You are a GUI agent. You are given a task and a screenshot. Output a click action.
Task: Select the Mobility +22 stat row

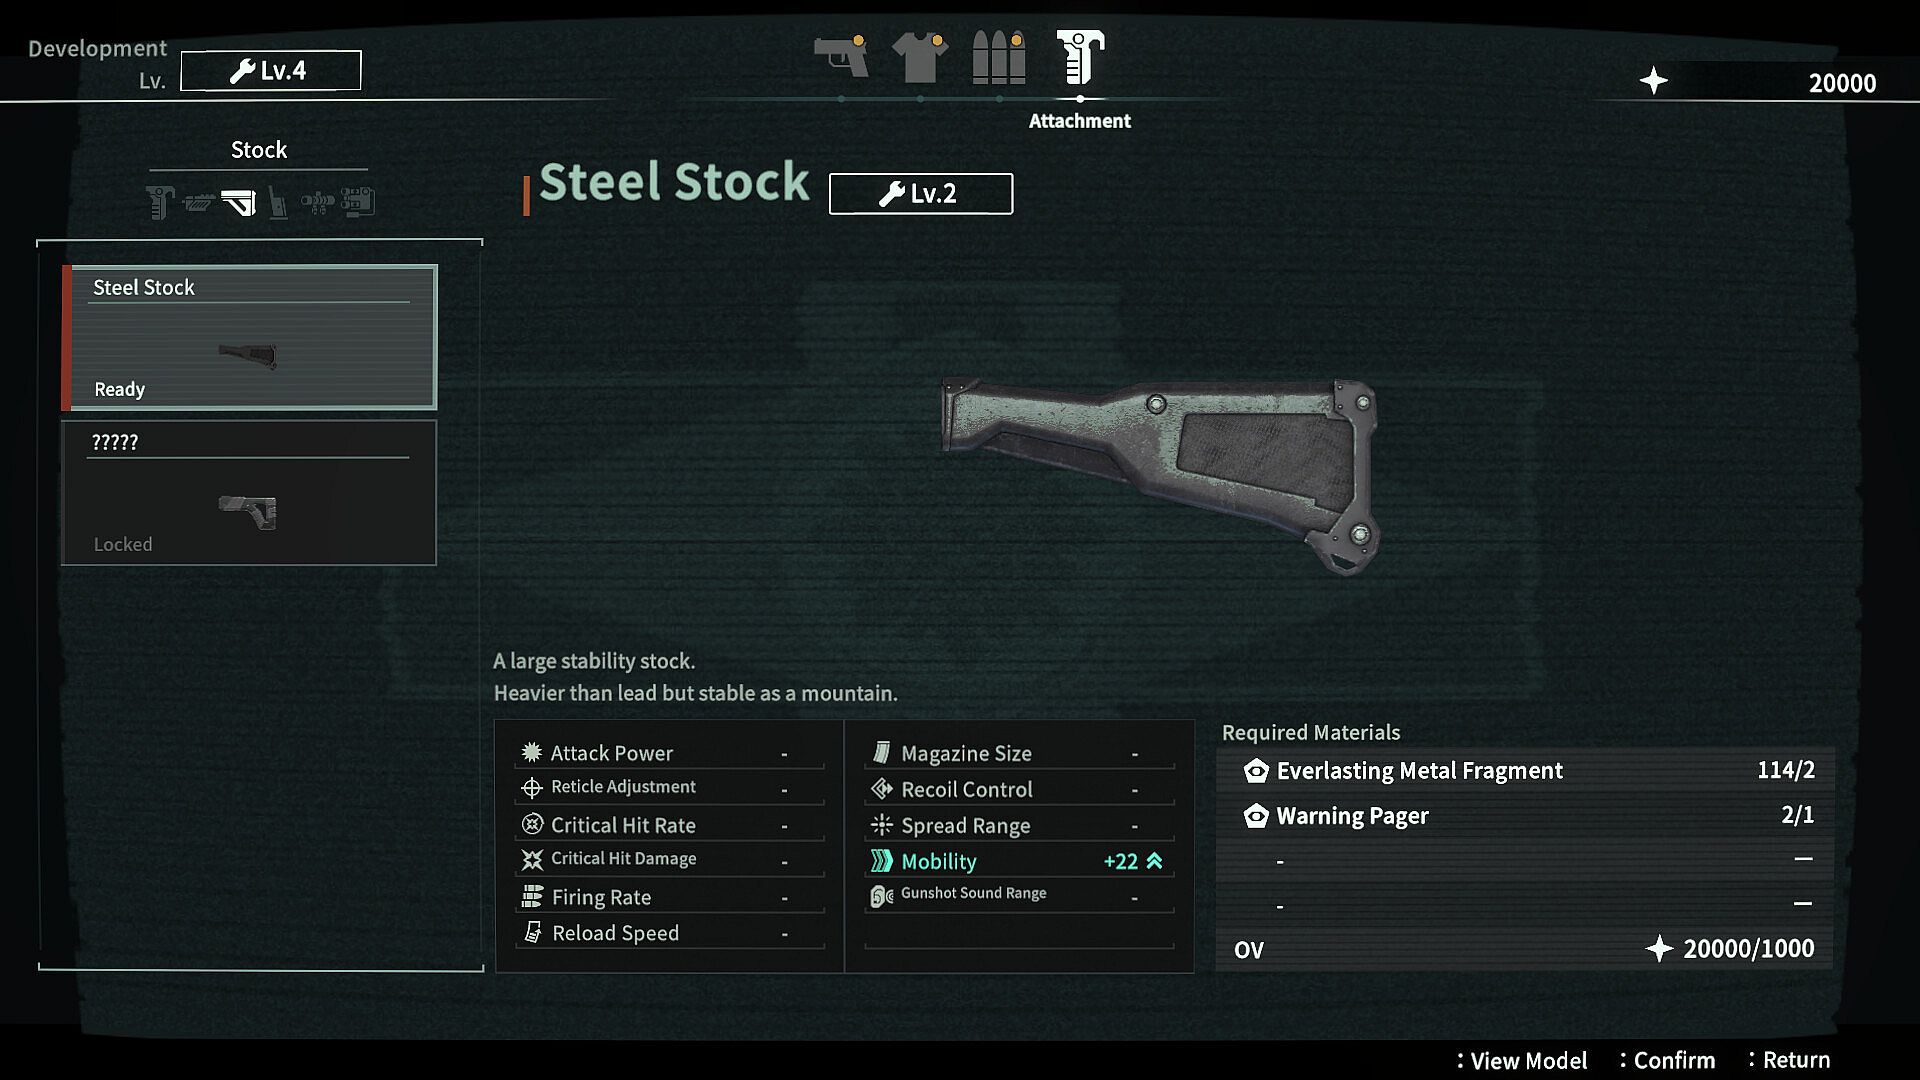point(1019,861)
